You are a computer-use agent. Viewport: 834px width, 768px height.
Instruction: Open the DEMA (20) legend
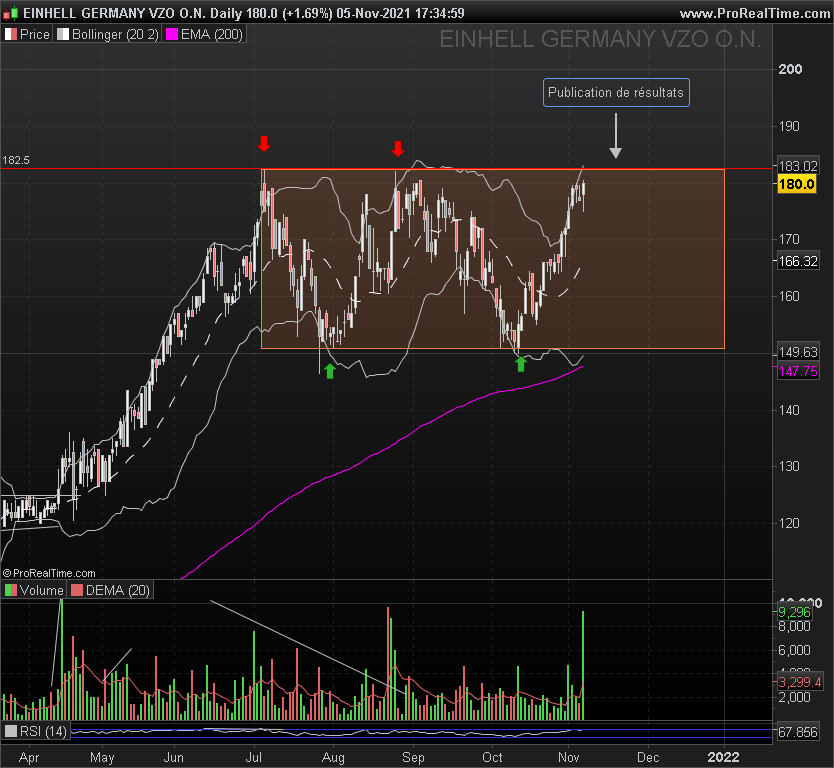coord(111,590)
